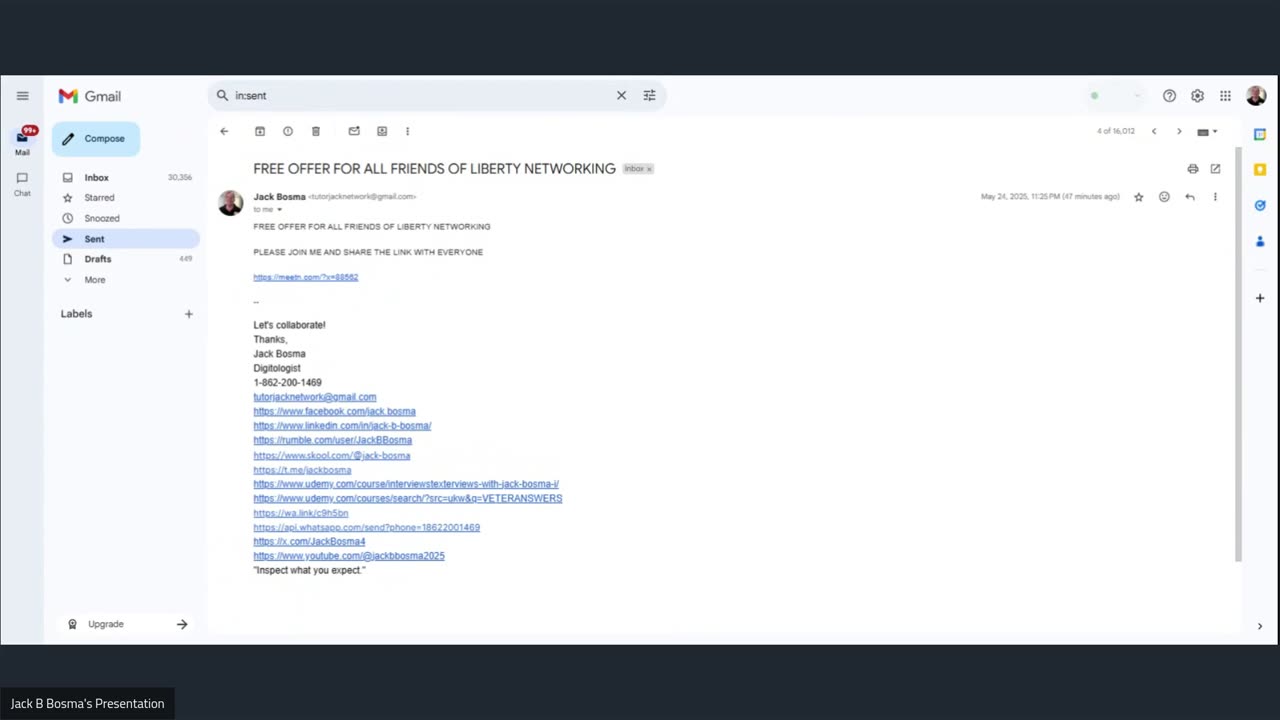Open email in new window
The width and height of the screenshot is (1280, 720).
[1215, 169]
